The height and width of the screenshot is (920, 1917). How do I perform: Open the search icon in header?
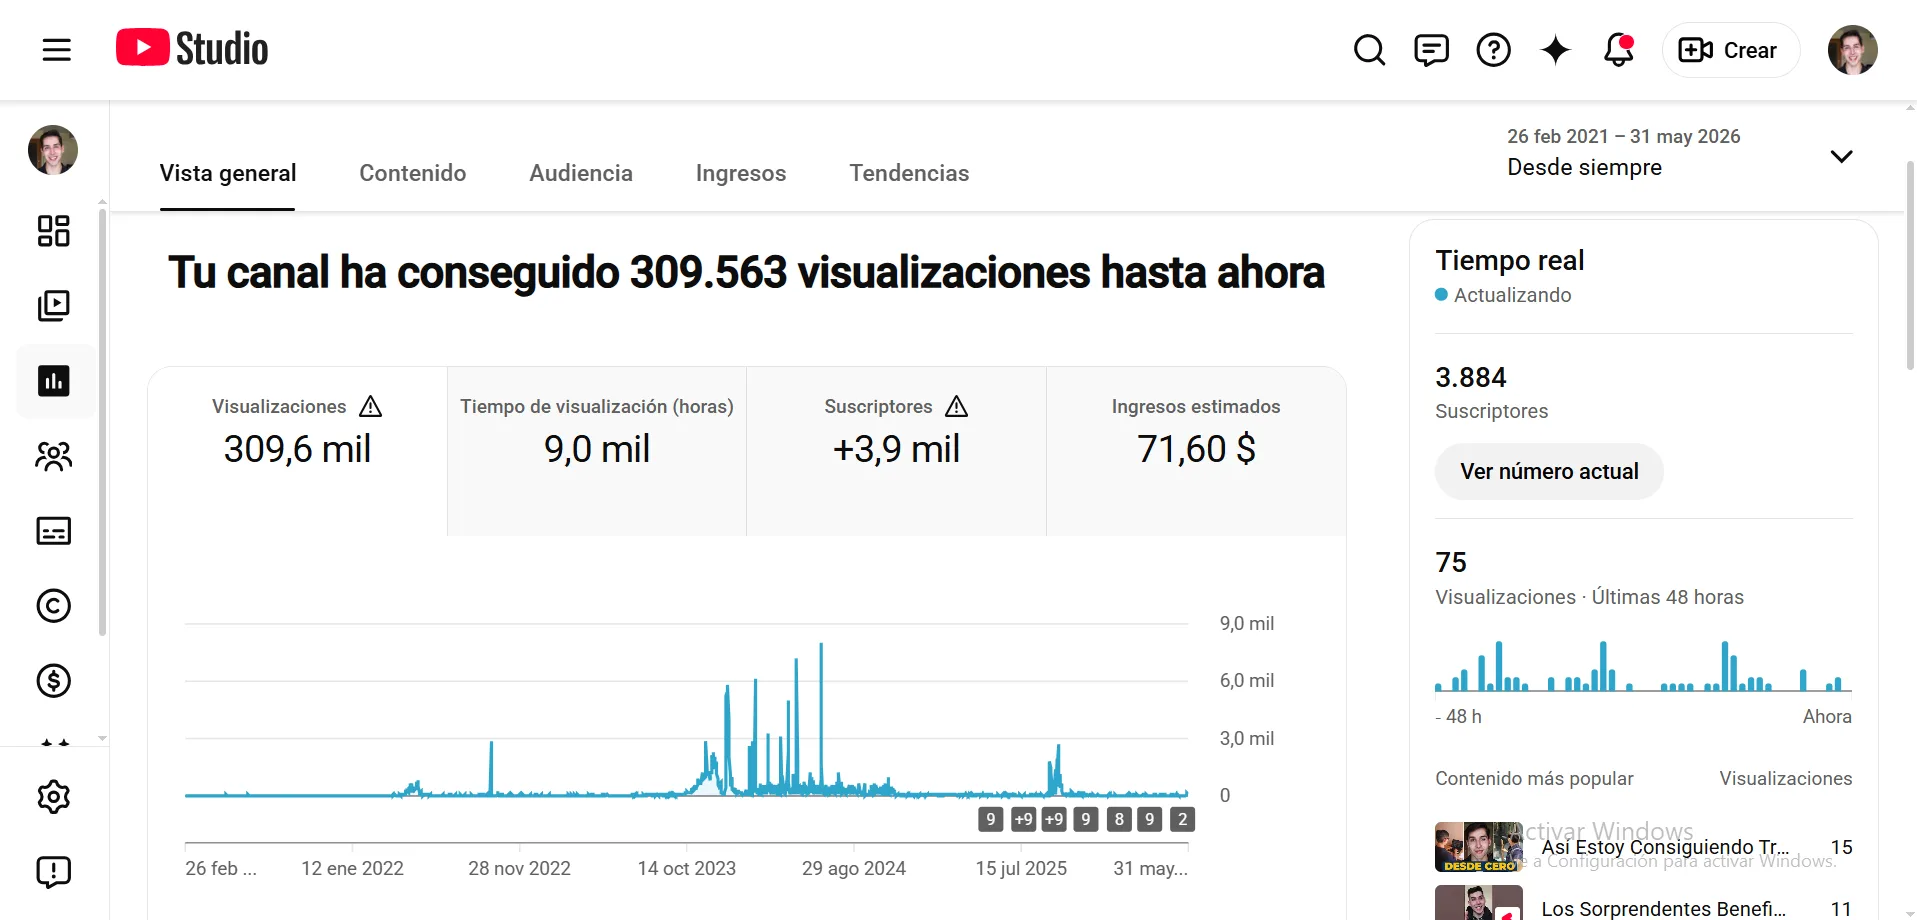click(x=1369, y=50)
